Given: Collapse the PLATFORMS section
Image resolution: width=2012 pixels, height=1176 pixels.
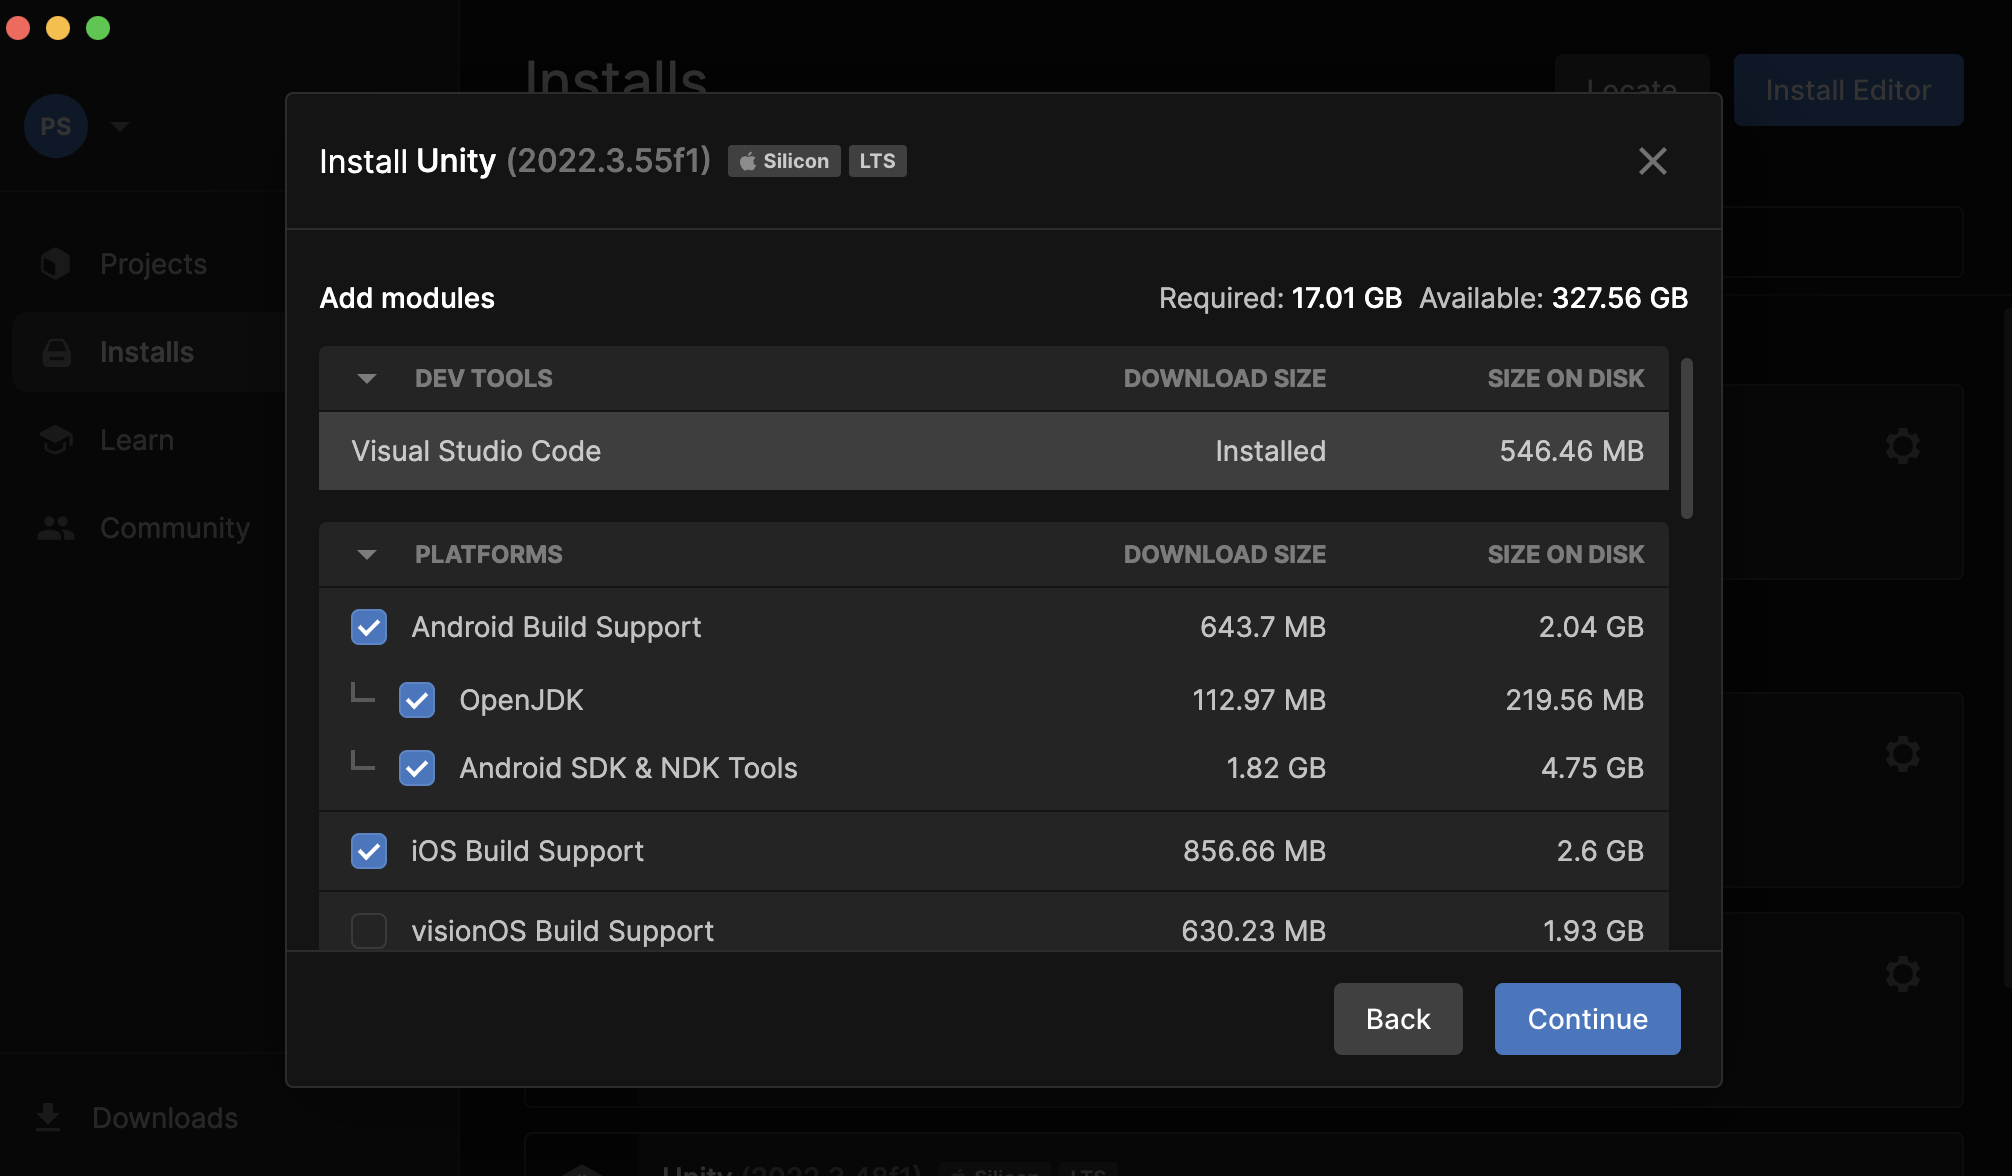Looking at the screenshot, I should pyautogui.click(x=367, y=555).
